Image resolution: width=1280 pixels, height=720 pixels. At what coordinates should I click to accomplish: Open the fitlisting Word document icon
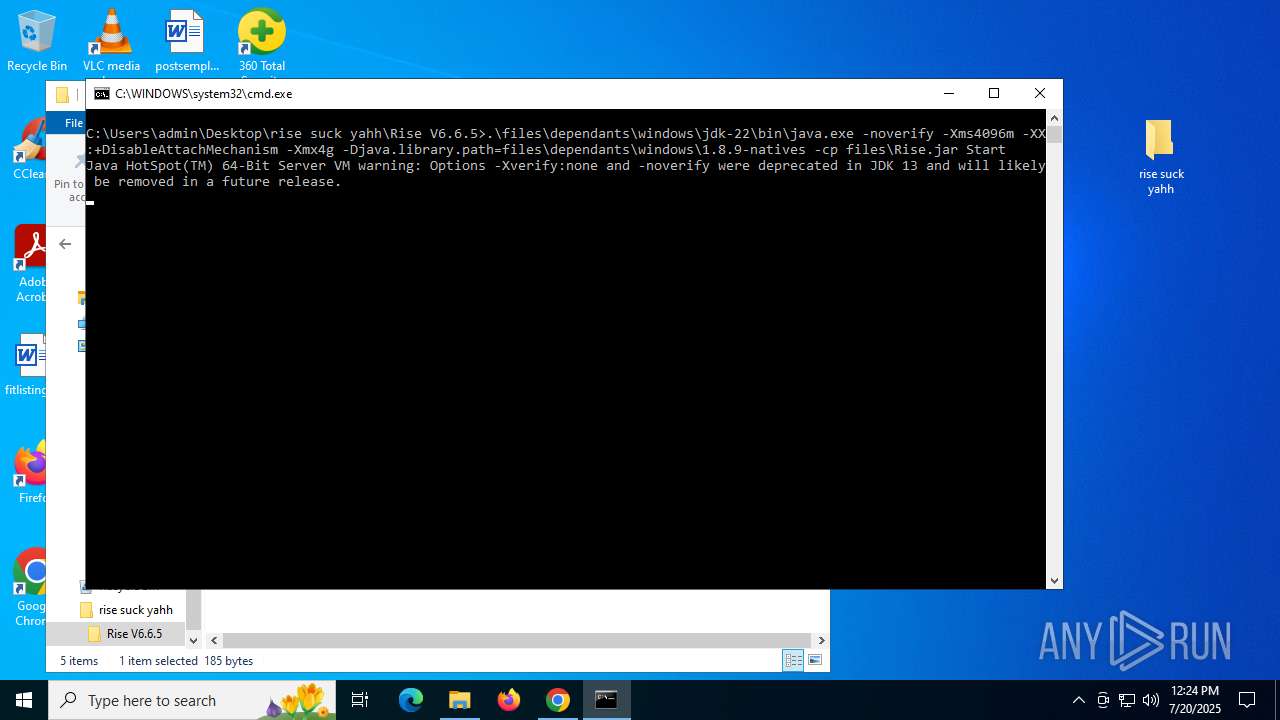pos(27,365)
